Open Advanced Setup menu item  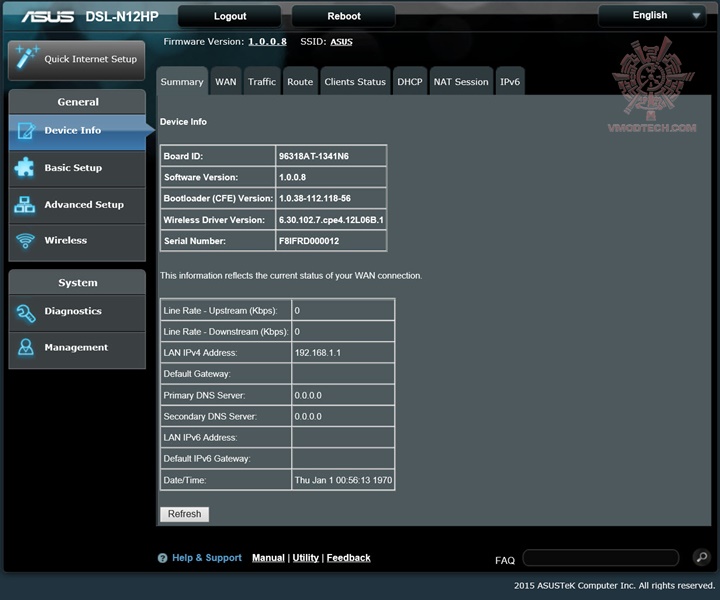[x=77, y=205]
